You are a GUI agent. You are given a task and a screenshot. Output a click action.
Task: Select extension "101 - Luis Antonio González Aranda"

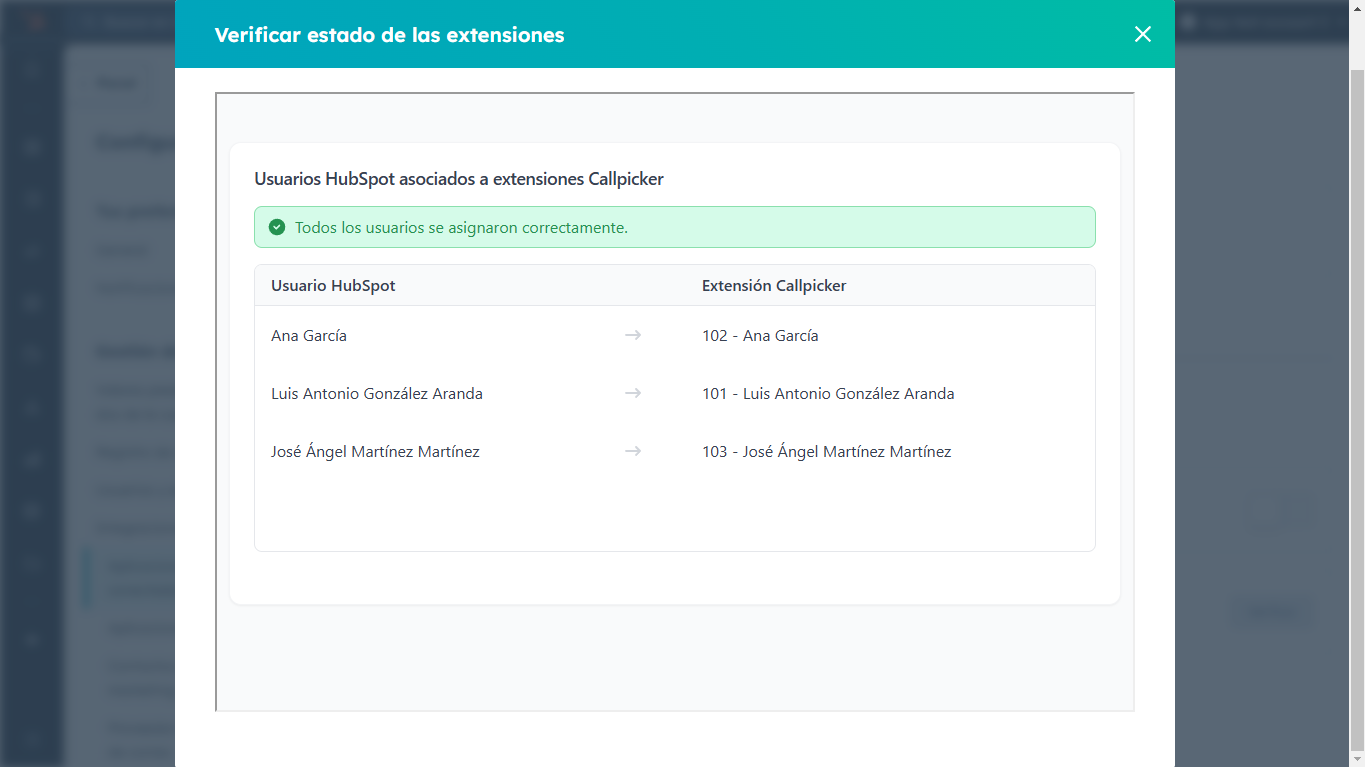828,394
